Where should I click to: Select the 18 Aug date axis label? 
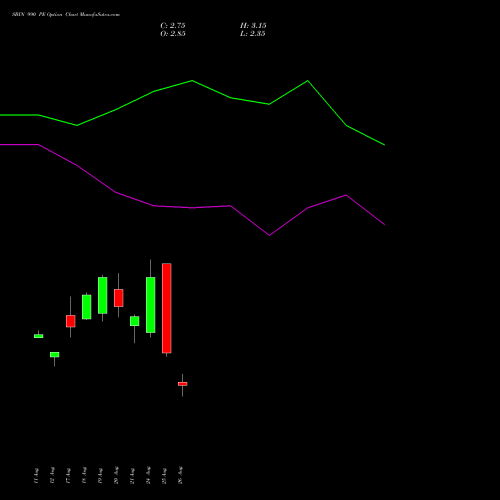[84, 475]
